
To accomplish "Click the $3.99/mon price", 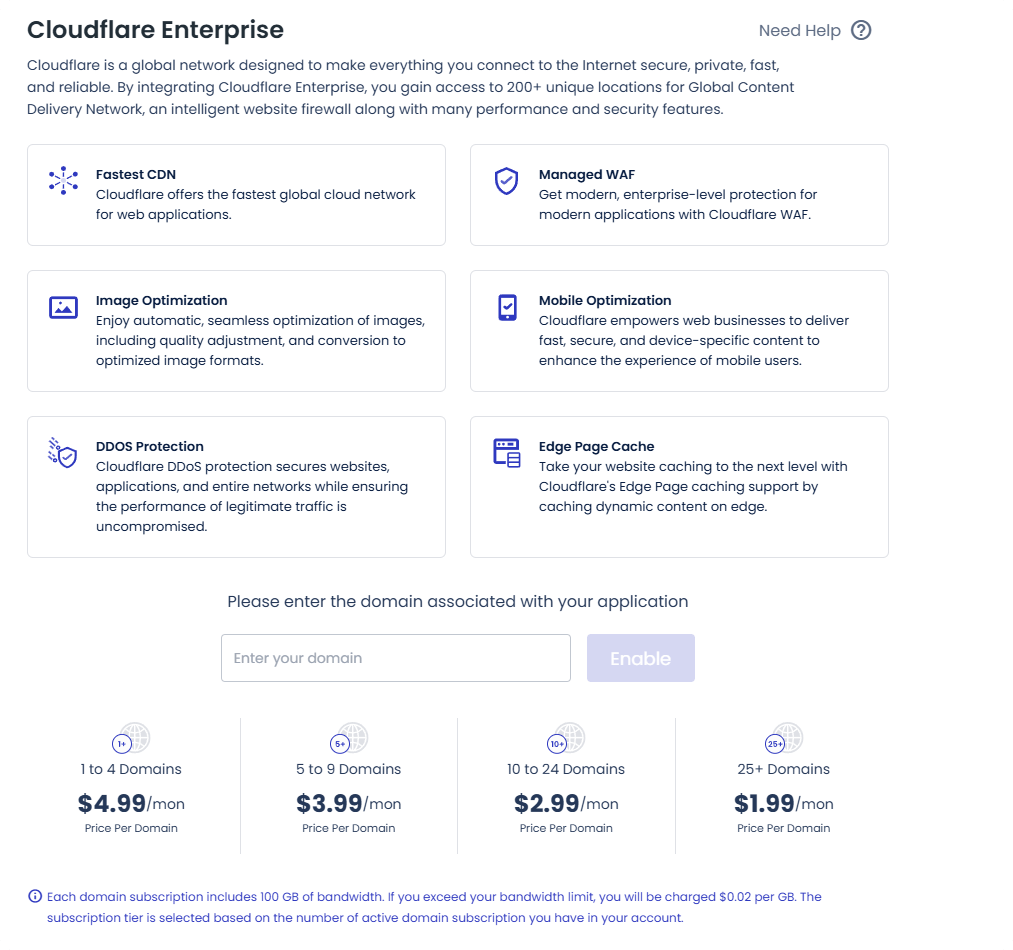I will (348, 803).
